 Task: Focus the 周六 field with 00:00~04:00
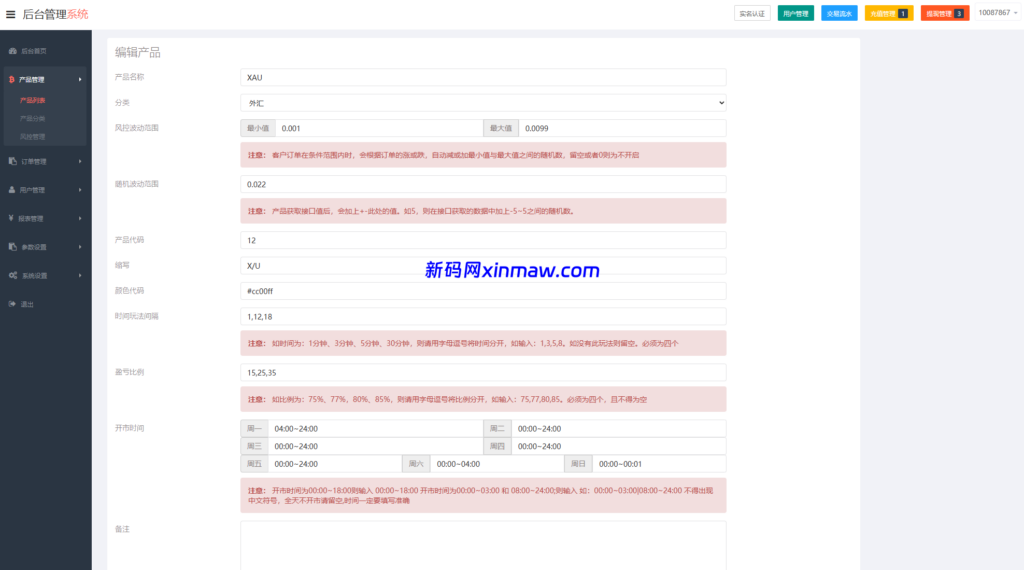point(497,464)
